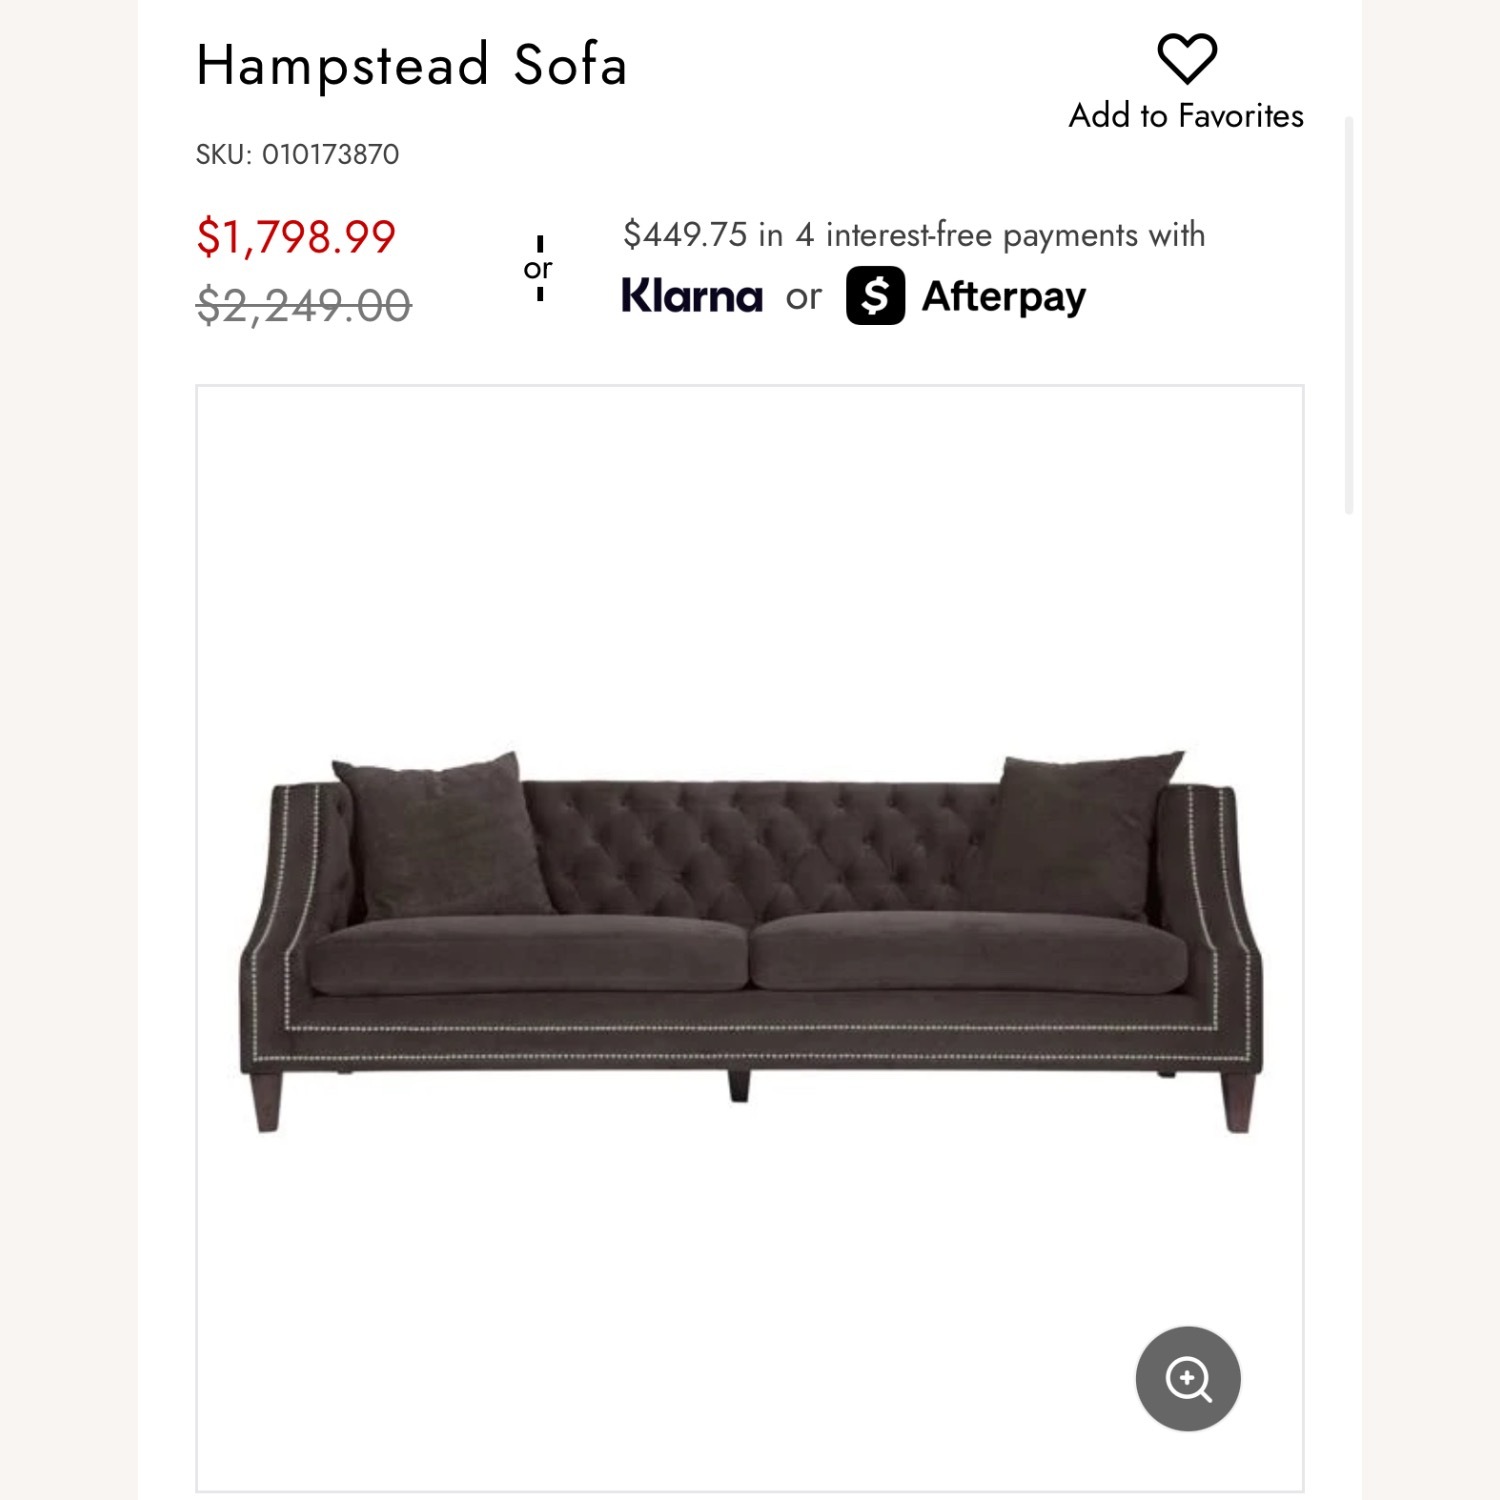This screenshot has width=1500, height=1500.
Task: Click the sofa product photo
Action: 750,950
